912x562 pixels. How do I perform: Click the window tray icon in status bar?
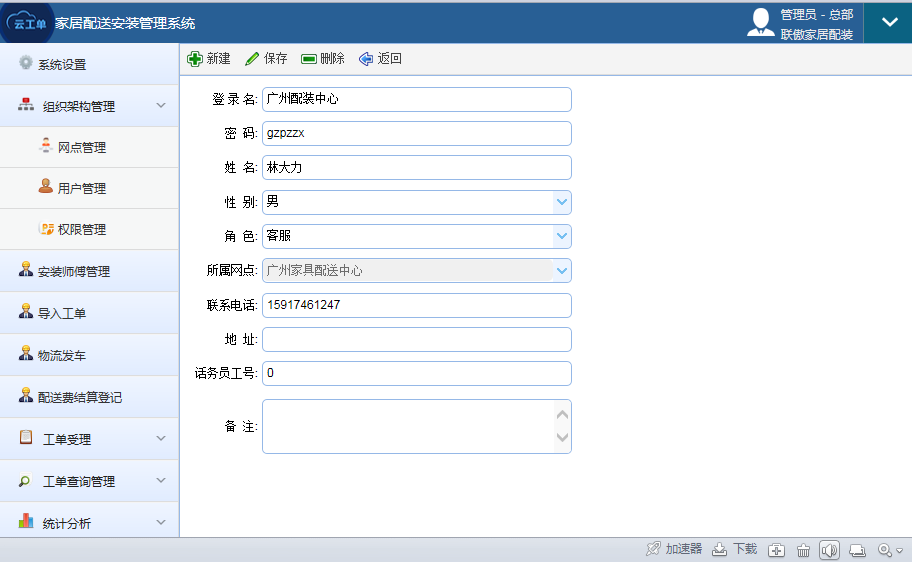(857, 550)
